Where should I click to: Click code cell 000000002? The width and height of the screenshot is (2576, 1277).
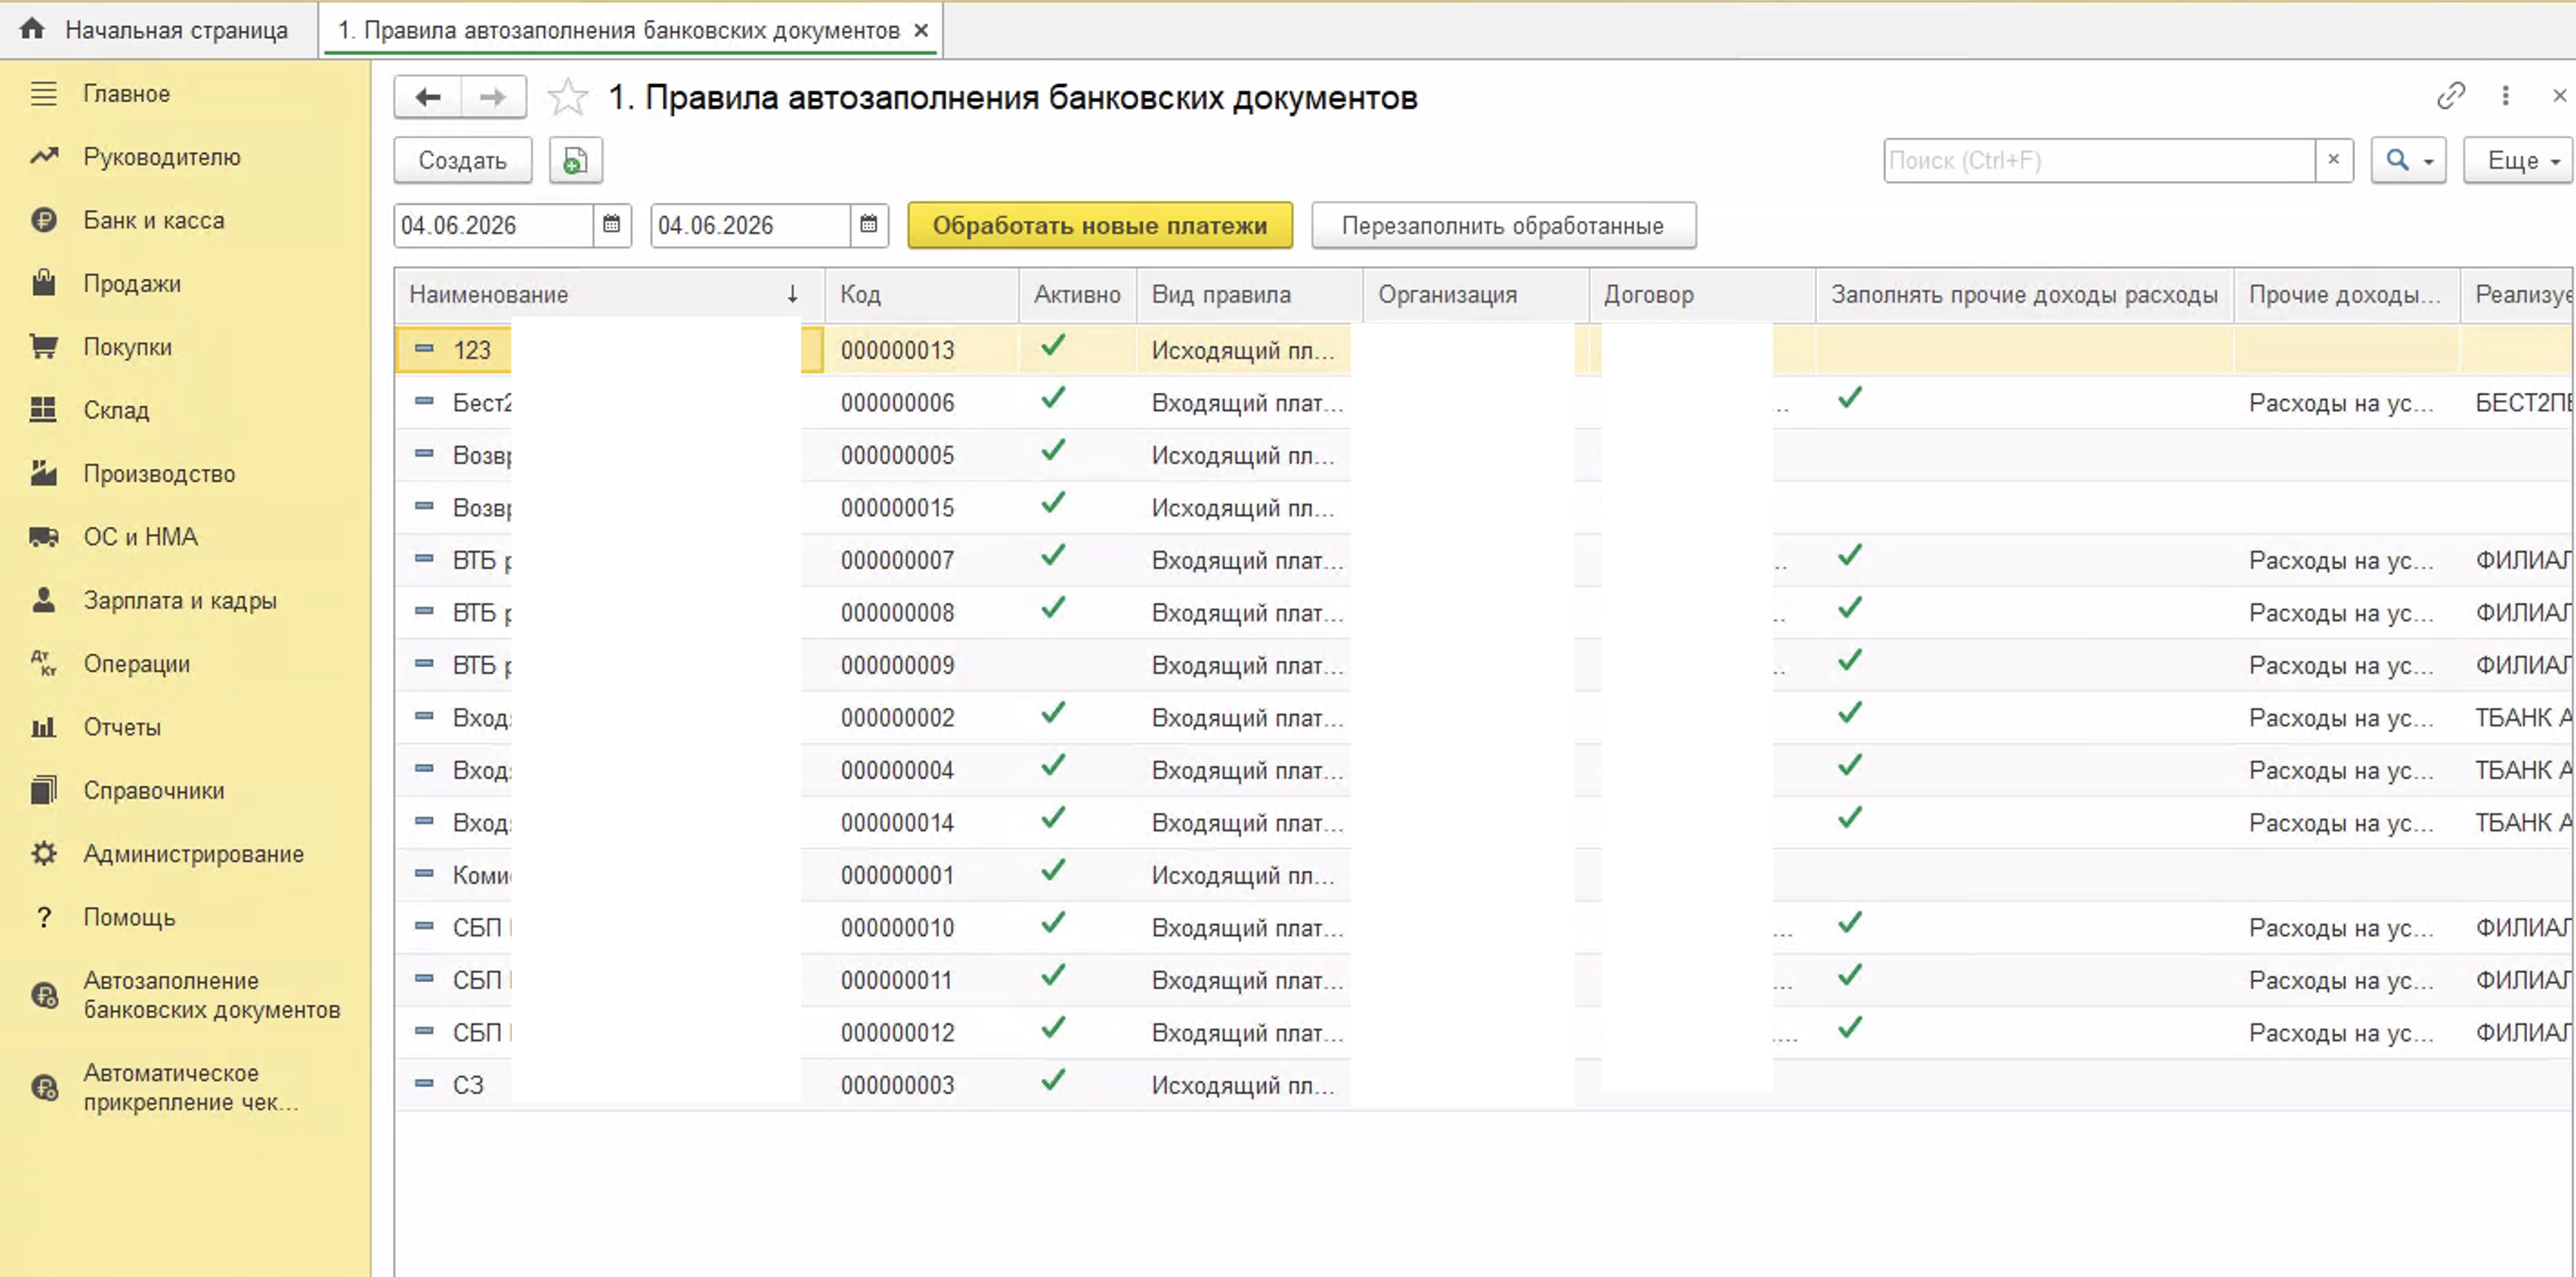point(898,718)
